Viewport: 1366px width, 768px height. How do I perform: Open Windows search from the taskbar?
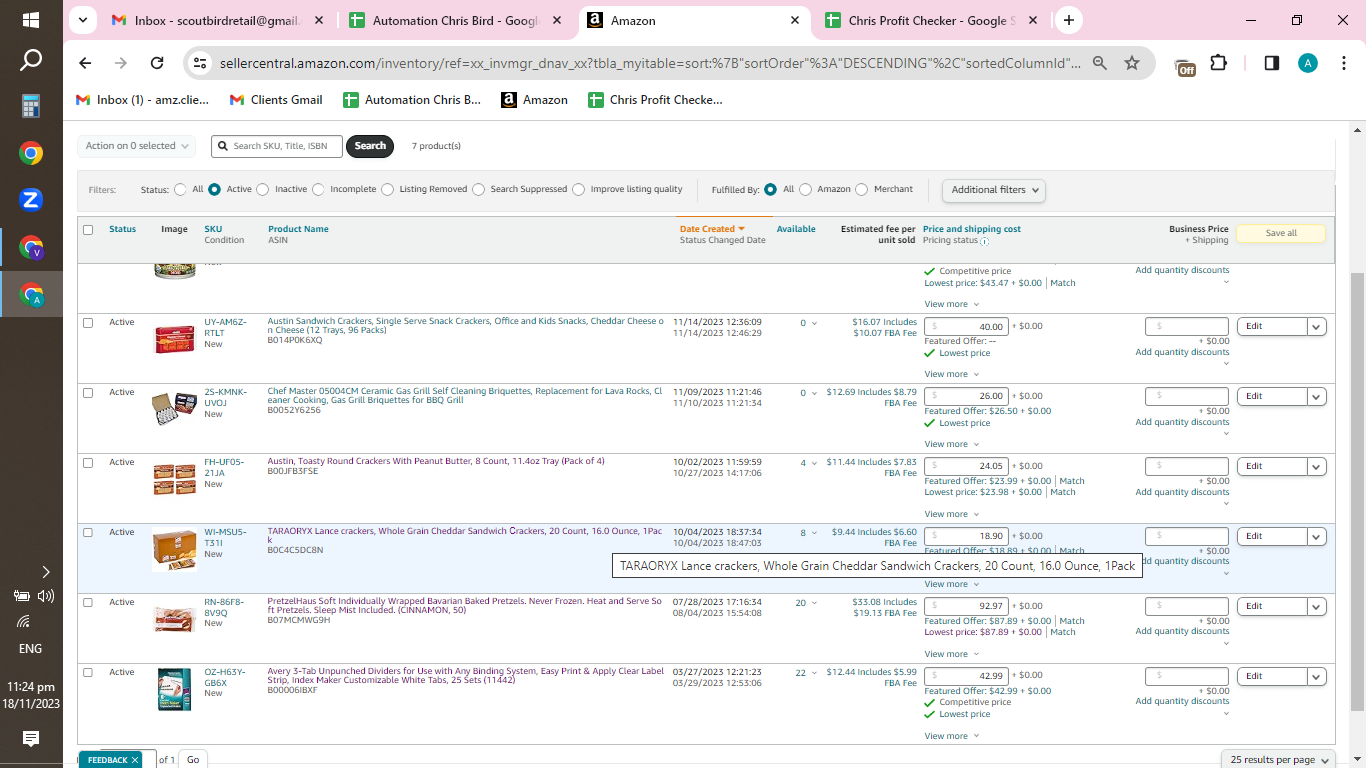(31, 61)
